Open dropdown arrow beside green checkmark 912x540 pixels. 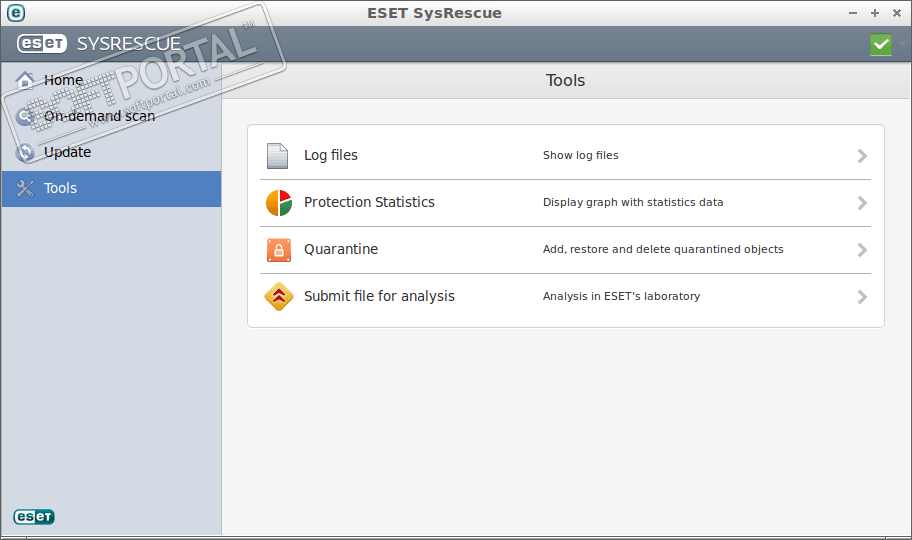click(x=902, y=44)
